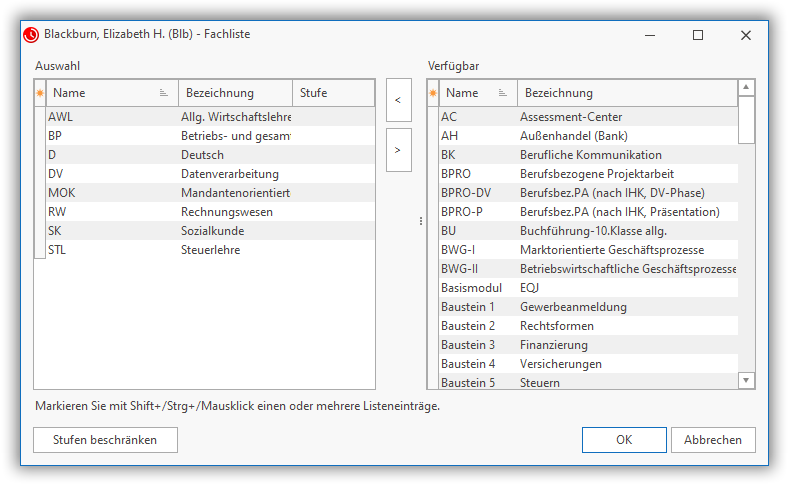Image resolution: width=789 pixels, height=486 pixels.
Task: Select BU Buchführung-10.Klasse row
Action: coord(588,231)
